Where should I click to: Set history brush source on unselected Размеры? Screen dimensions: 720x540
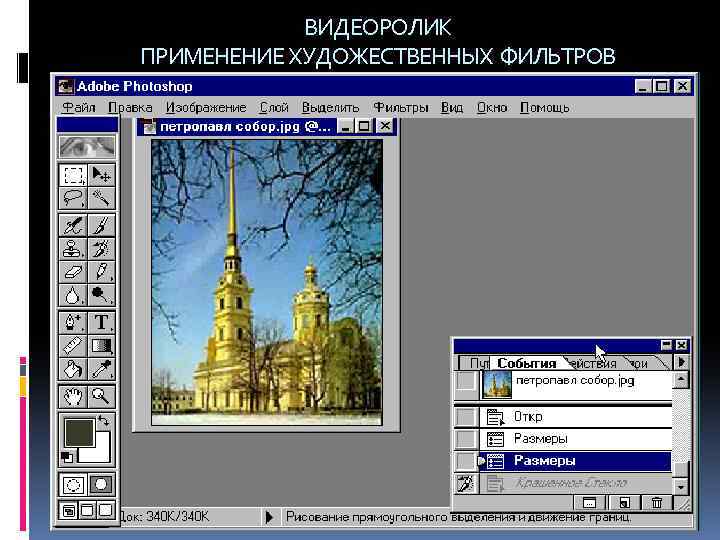coord(466,439)
